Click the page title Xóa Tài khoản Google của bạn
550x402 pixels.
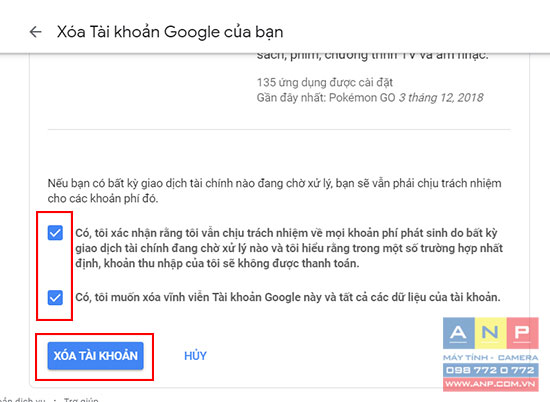point(170,32)
